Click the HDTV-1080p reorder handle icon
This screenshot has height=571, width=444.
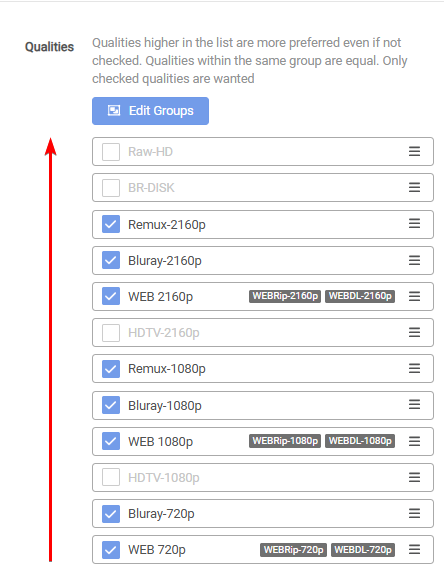[x=414, y=477]
